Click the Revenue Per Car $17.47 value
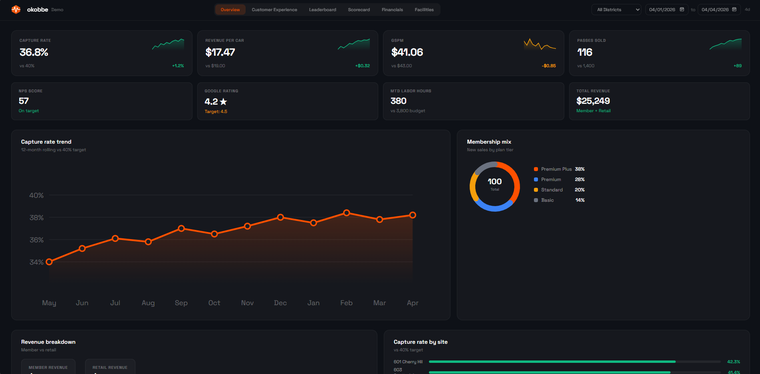Viewport: 760px width, 374px height. click(x=221, y=53)
